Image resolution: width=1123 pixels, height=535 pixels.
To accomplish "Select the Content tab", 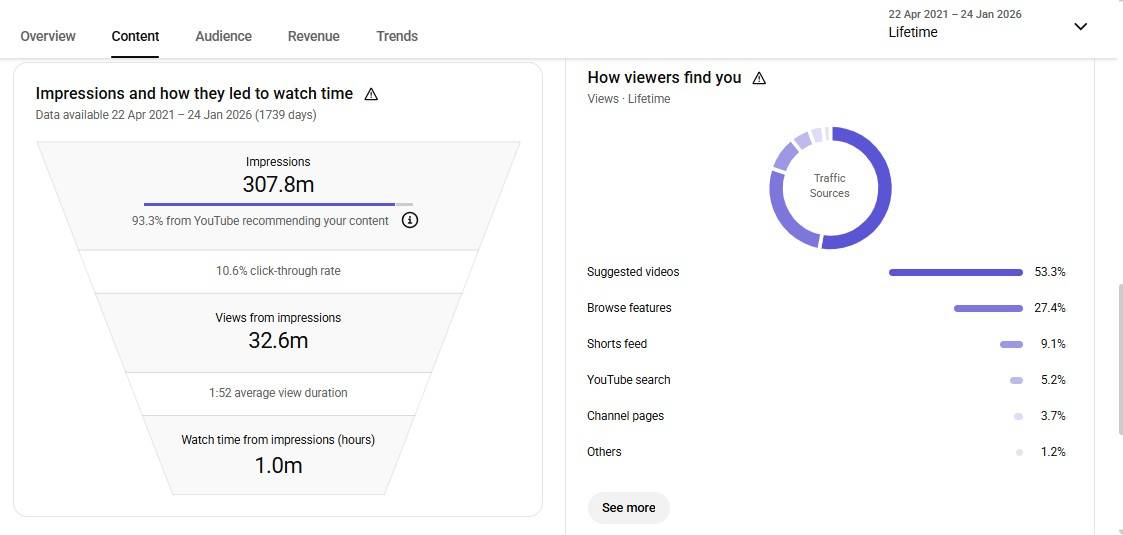I will (x=135, y=36).
